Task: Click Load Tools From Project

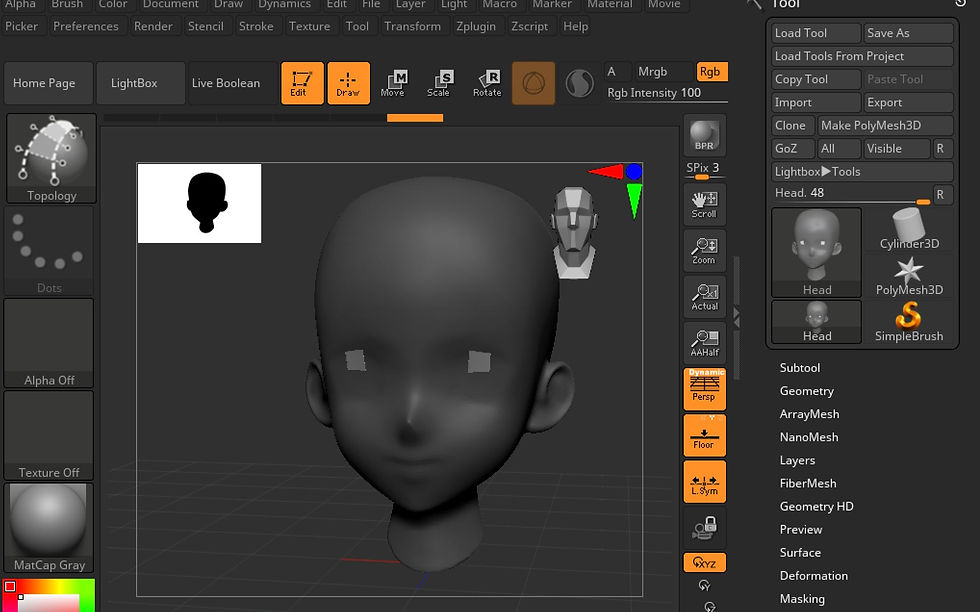Action: (862, 56)
